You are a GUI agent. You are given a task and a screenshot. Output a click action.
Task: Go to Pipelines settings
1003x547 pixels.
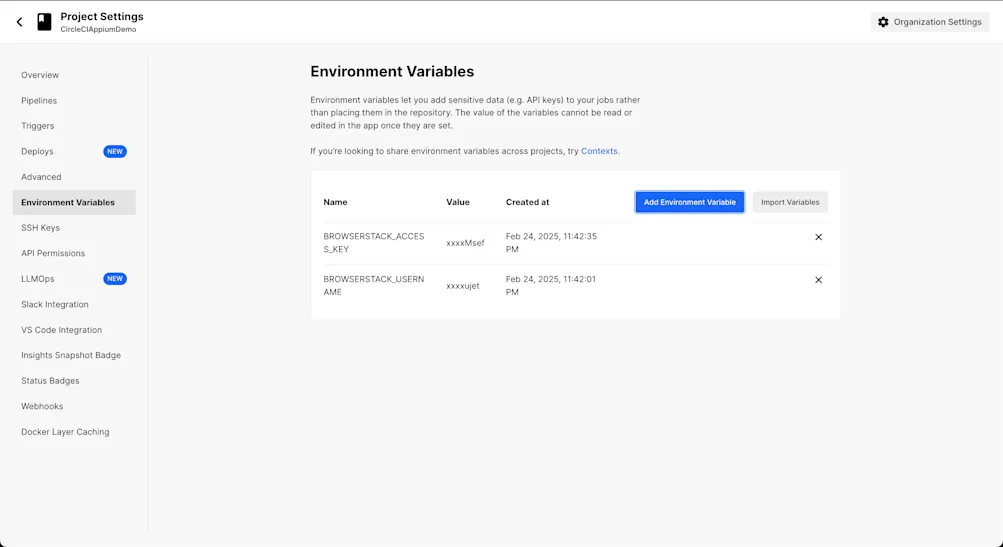pyautogui.click(x=39, y=100)
